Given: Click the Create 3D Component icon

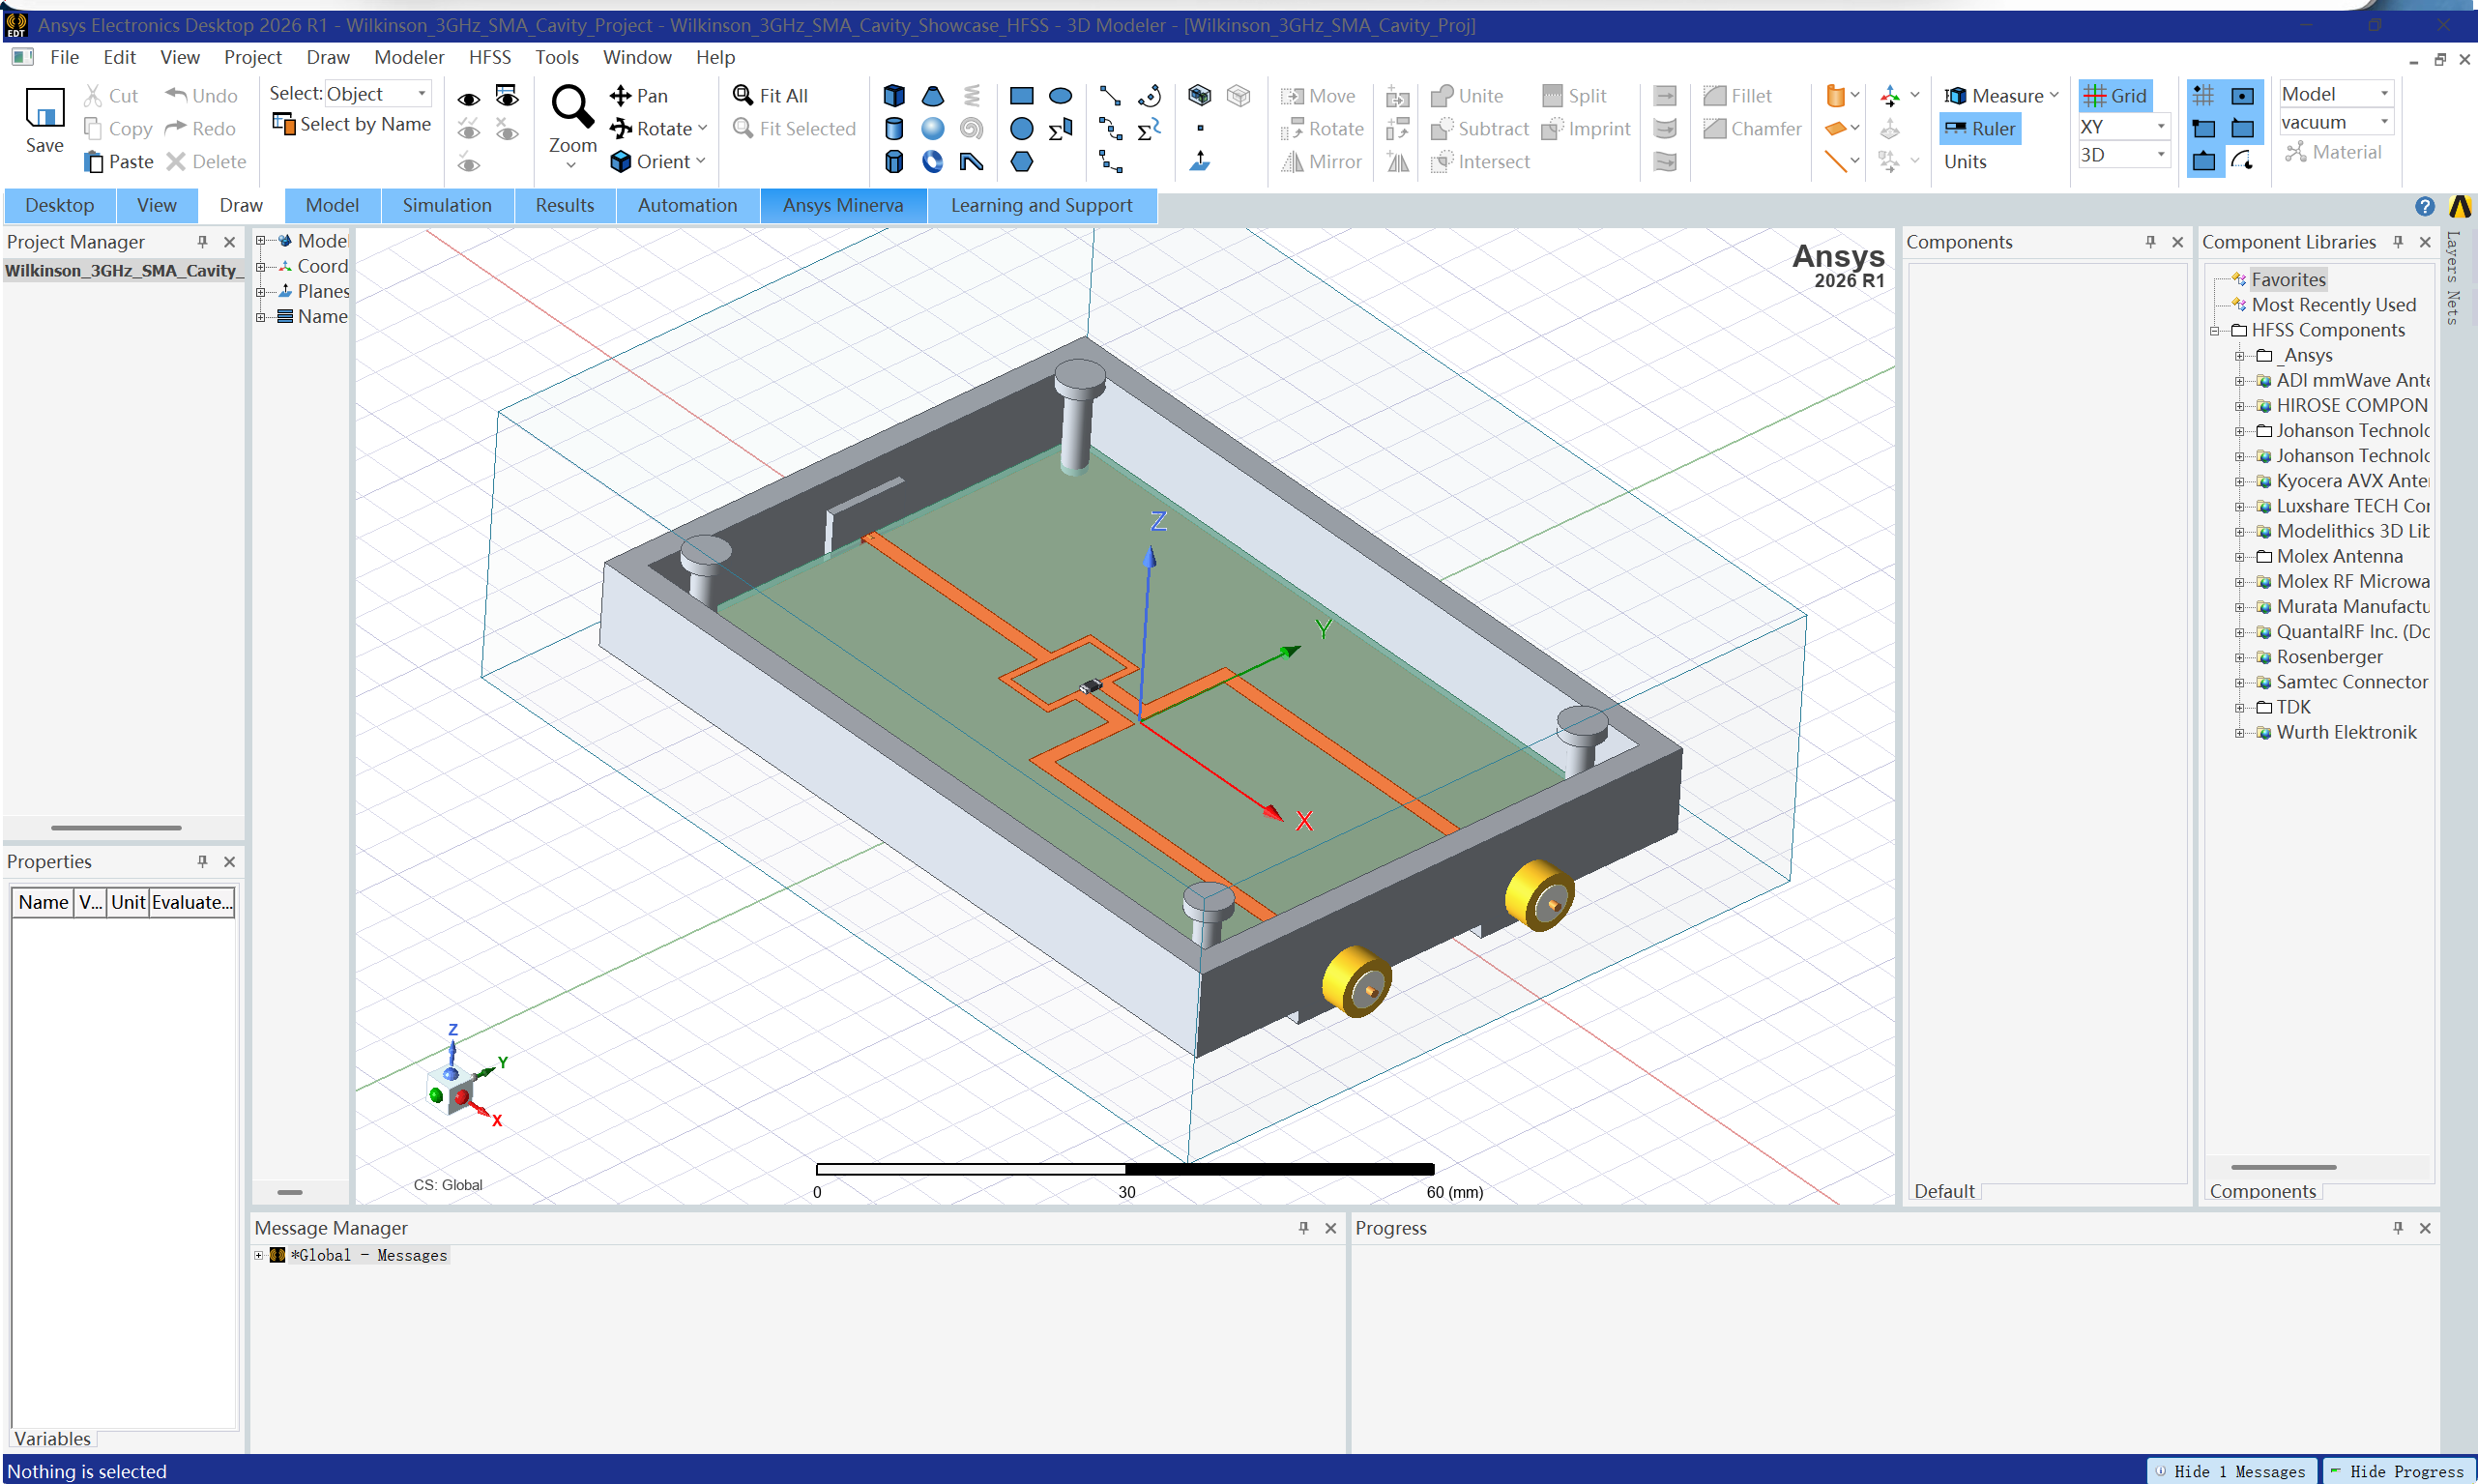Looking at the screenshot, I should coord(1200,96).
